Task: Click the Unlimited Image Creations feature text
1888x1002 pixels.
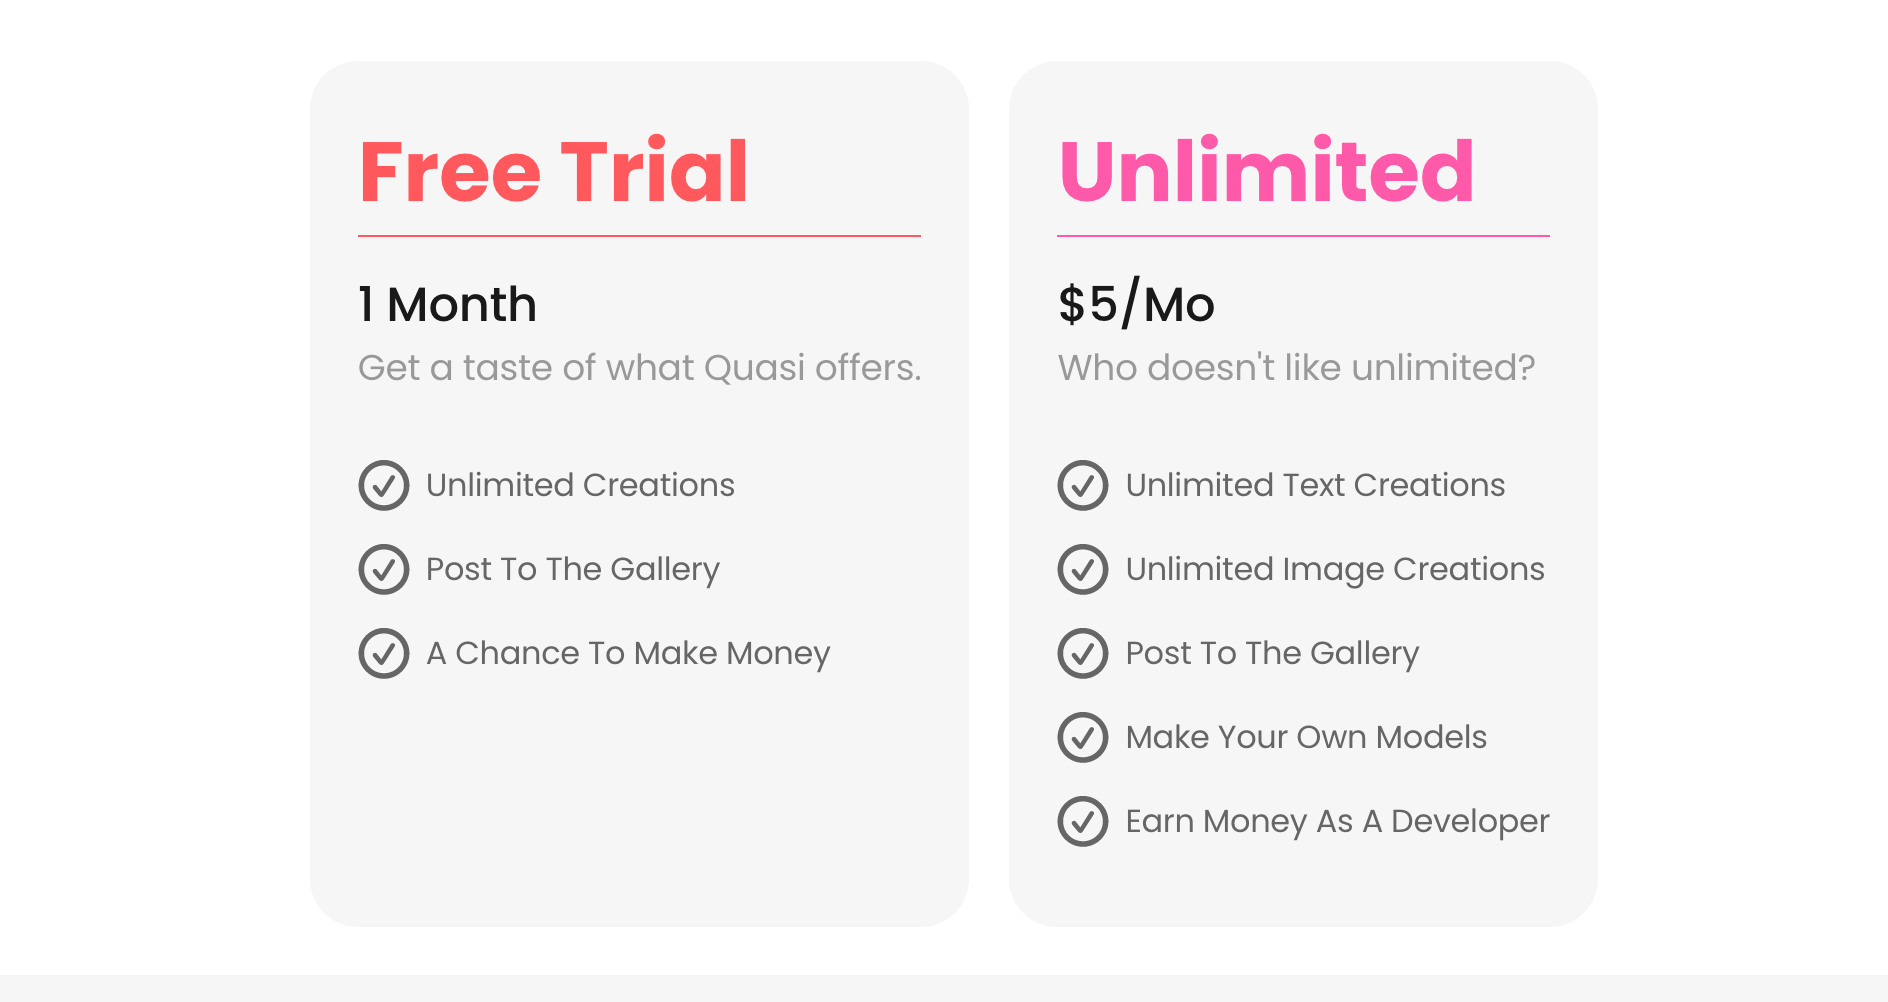Action: (x=1335, y=570)
